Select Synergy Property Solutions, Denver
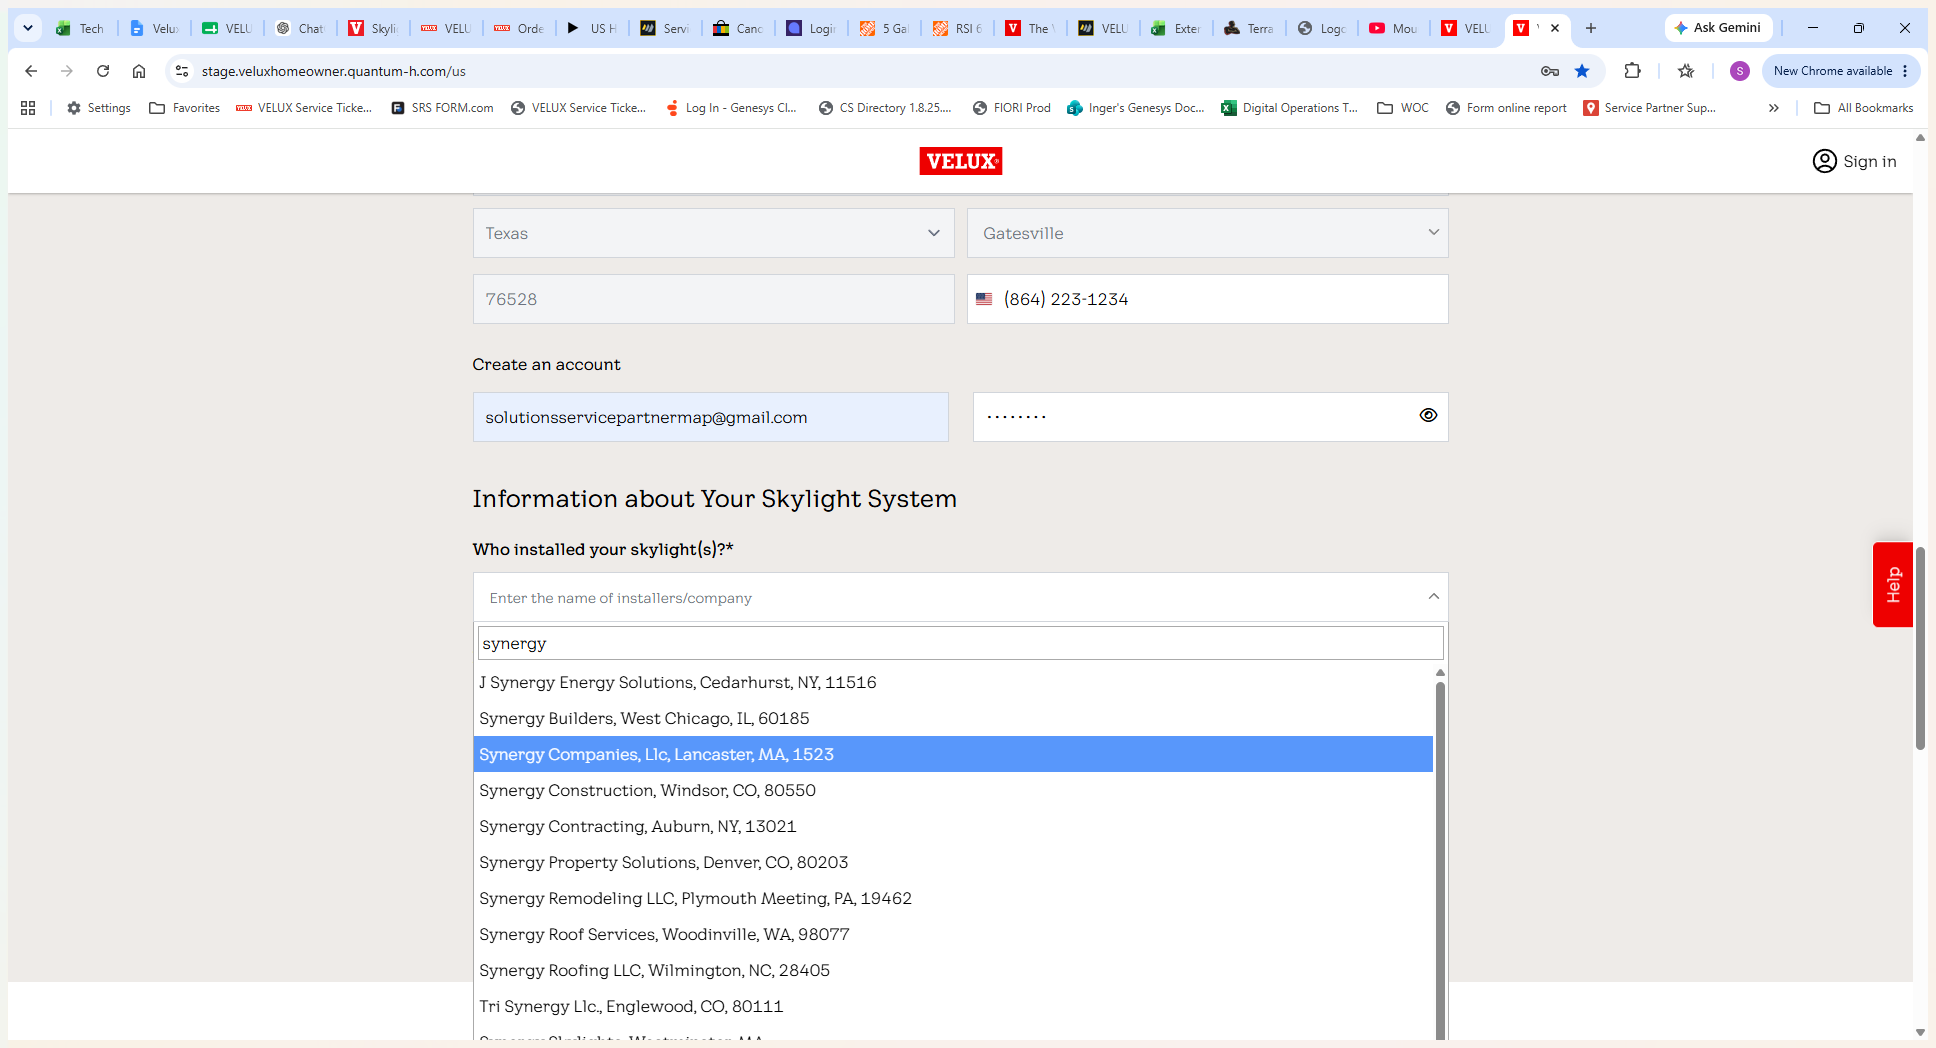The width and height of the screenshot is (1936, 1048). pyautogui.click(x=953, y=862)
